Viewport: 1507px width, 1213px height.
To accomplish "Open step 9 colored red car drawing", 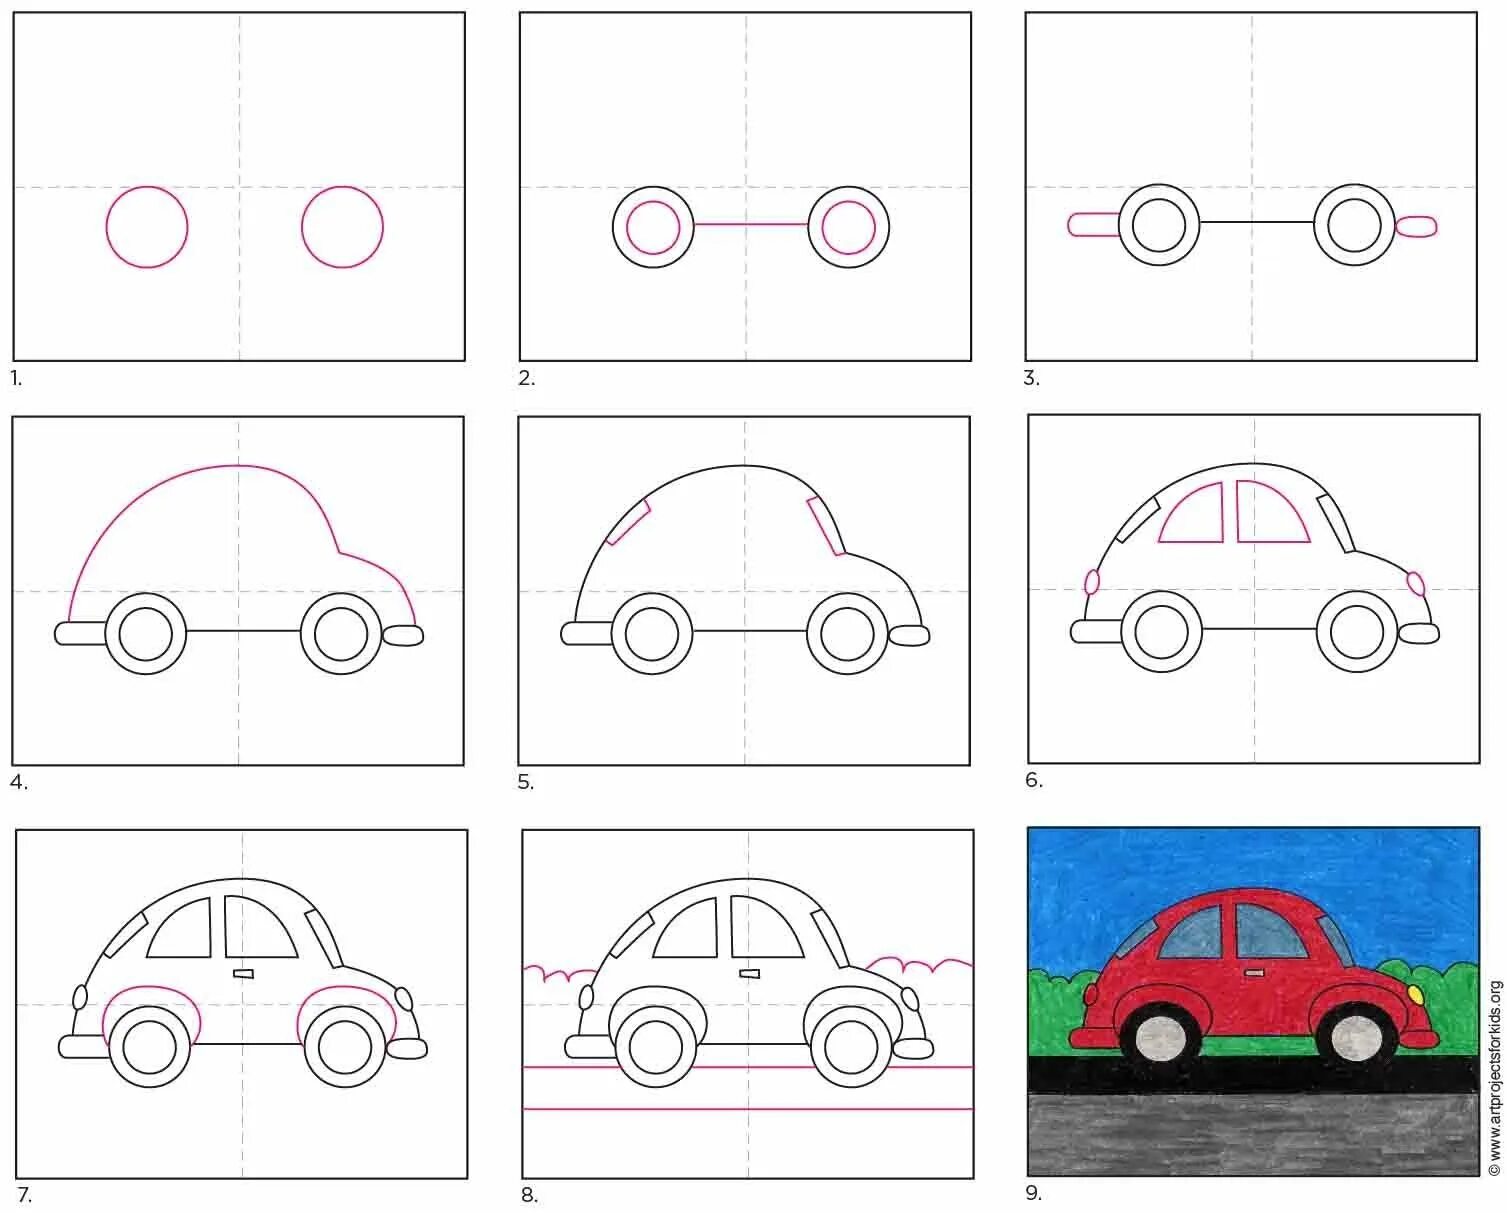I will click(1254, 1001).
